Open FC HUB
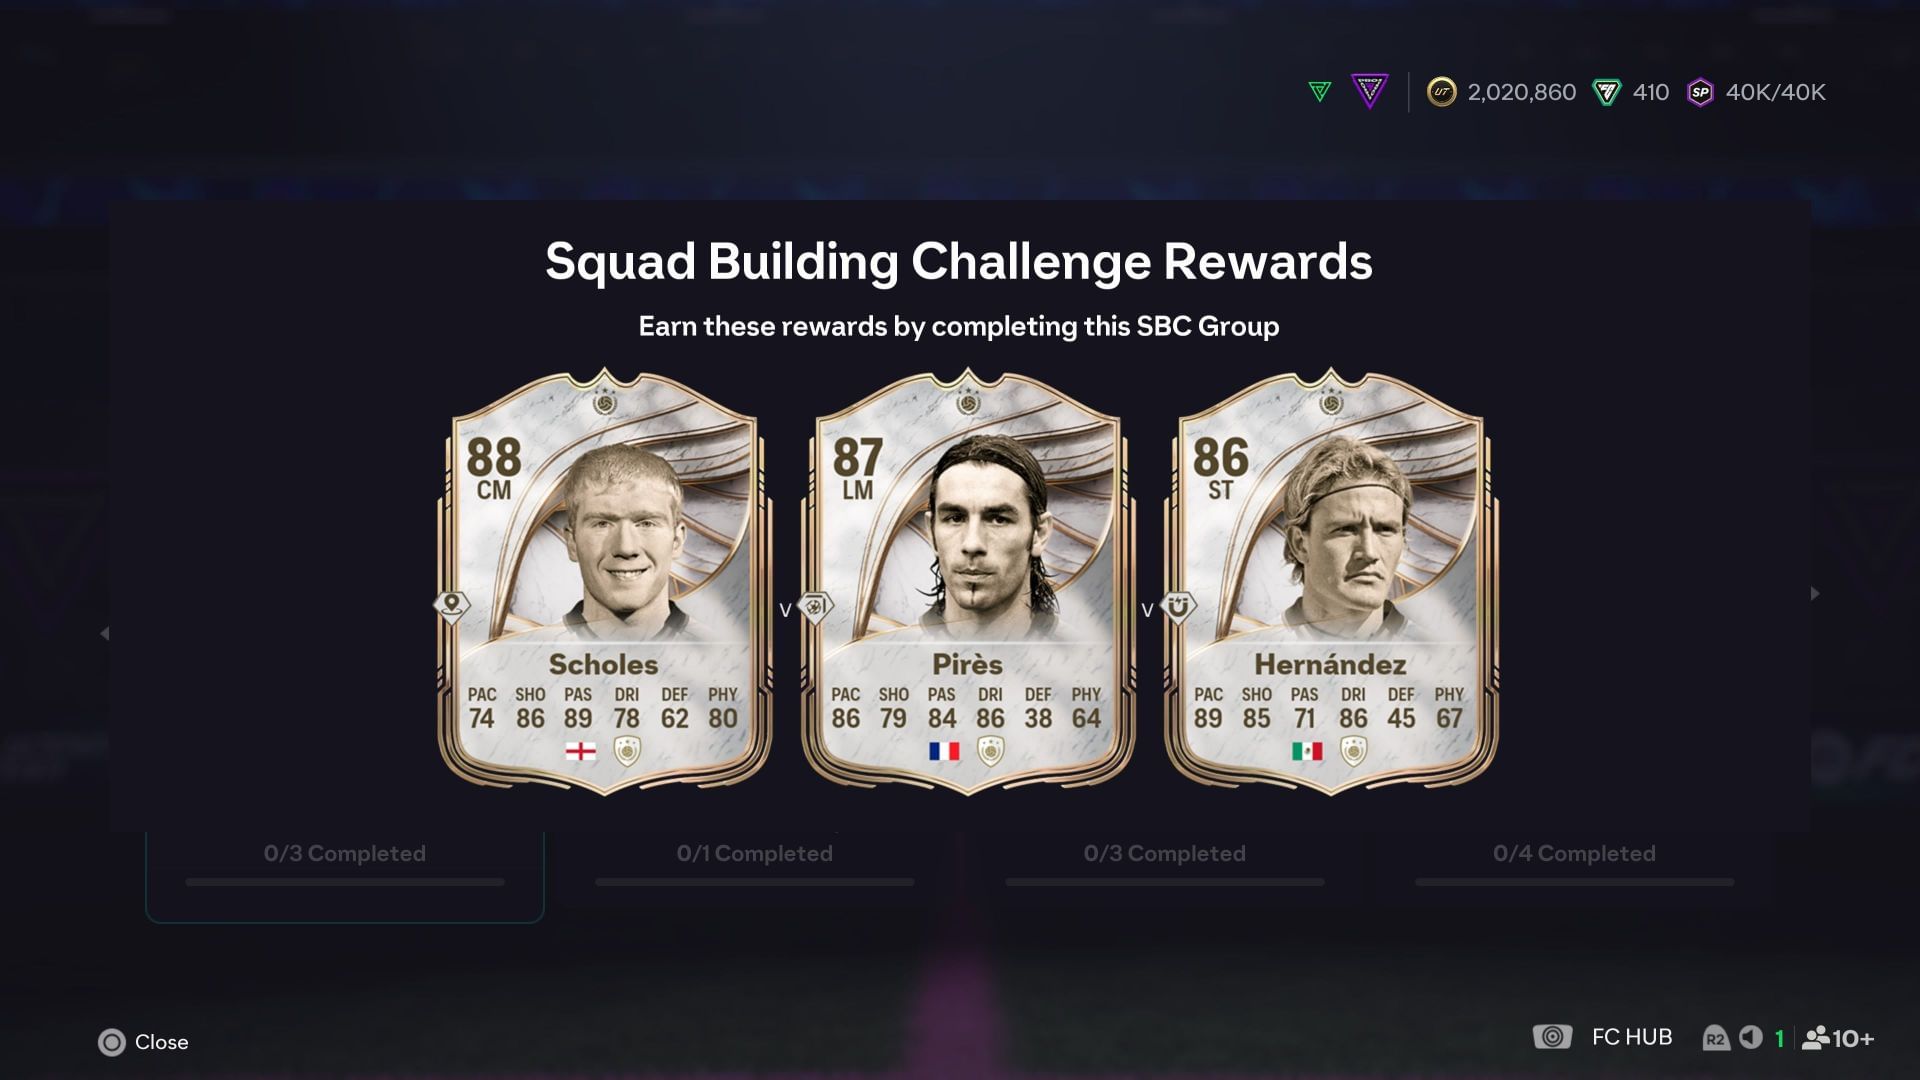This screenshot has width=1920, height=1080. click(1631, 1037)
